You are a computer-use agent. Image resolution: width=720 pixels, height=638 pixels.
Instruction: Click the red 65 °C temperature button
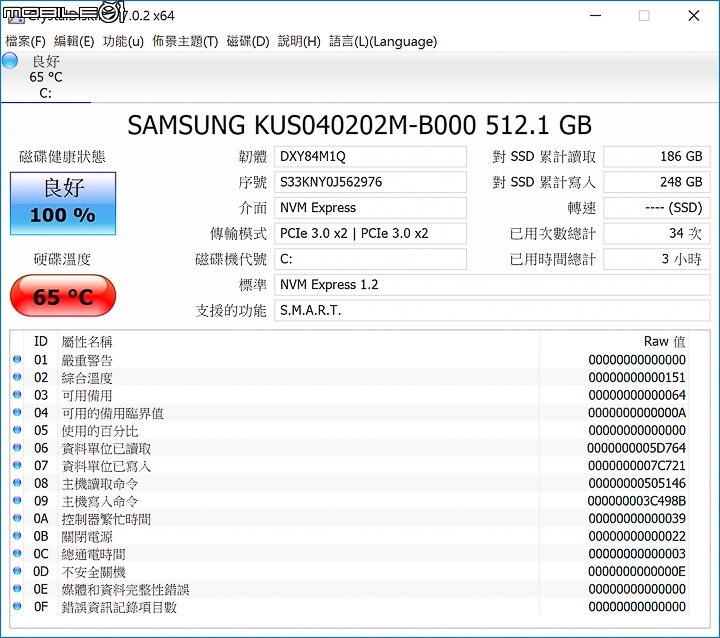tap(63, 296)
